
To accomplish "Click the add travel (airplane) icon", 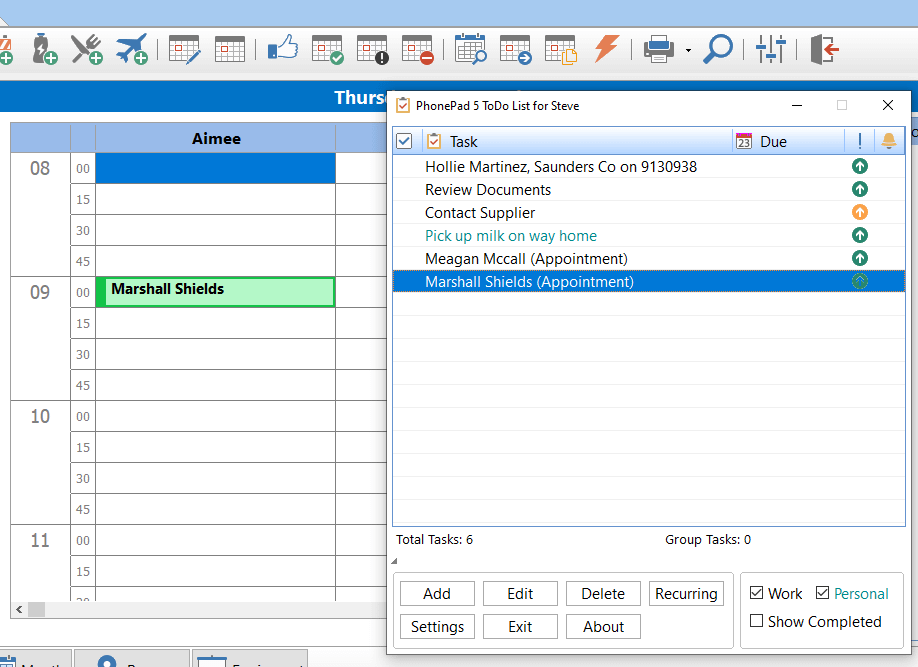I will tap(132, 49).
